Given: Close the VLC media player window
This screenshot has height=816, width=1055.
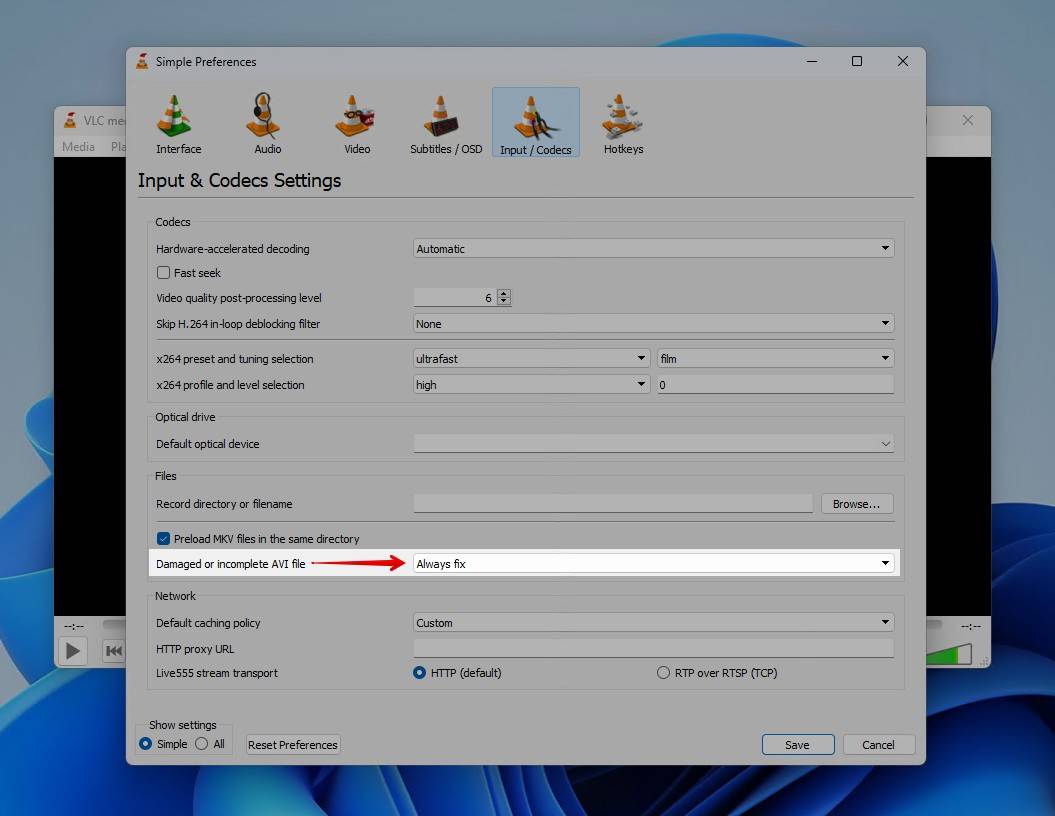Looking at the screenshot, I should pos(968,120).
